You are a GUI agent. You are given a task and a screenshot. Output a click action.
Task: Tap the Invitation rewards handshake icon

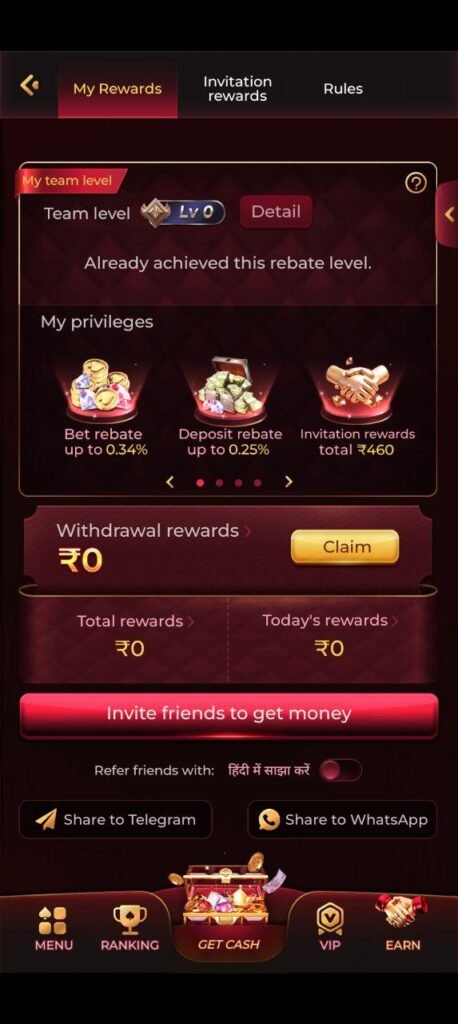[x=357, y=388]
